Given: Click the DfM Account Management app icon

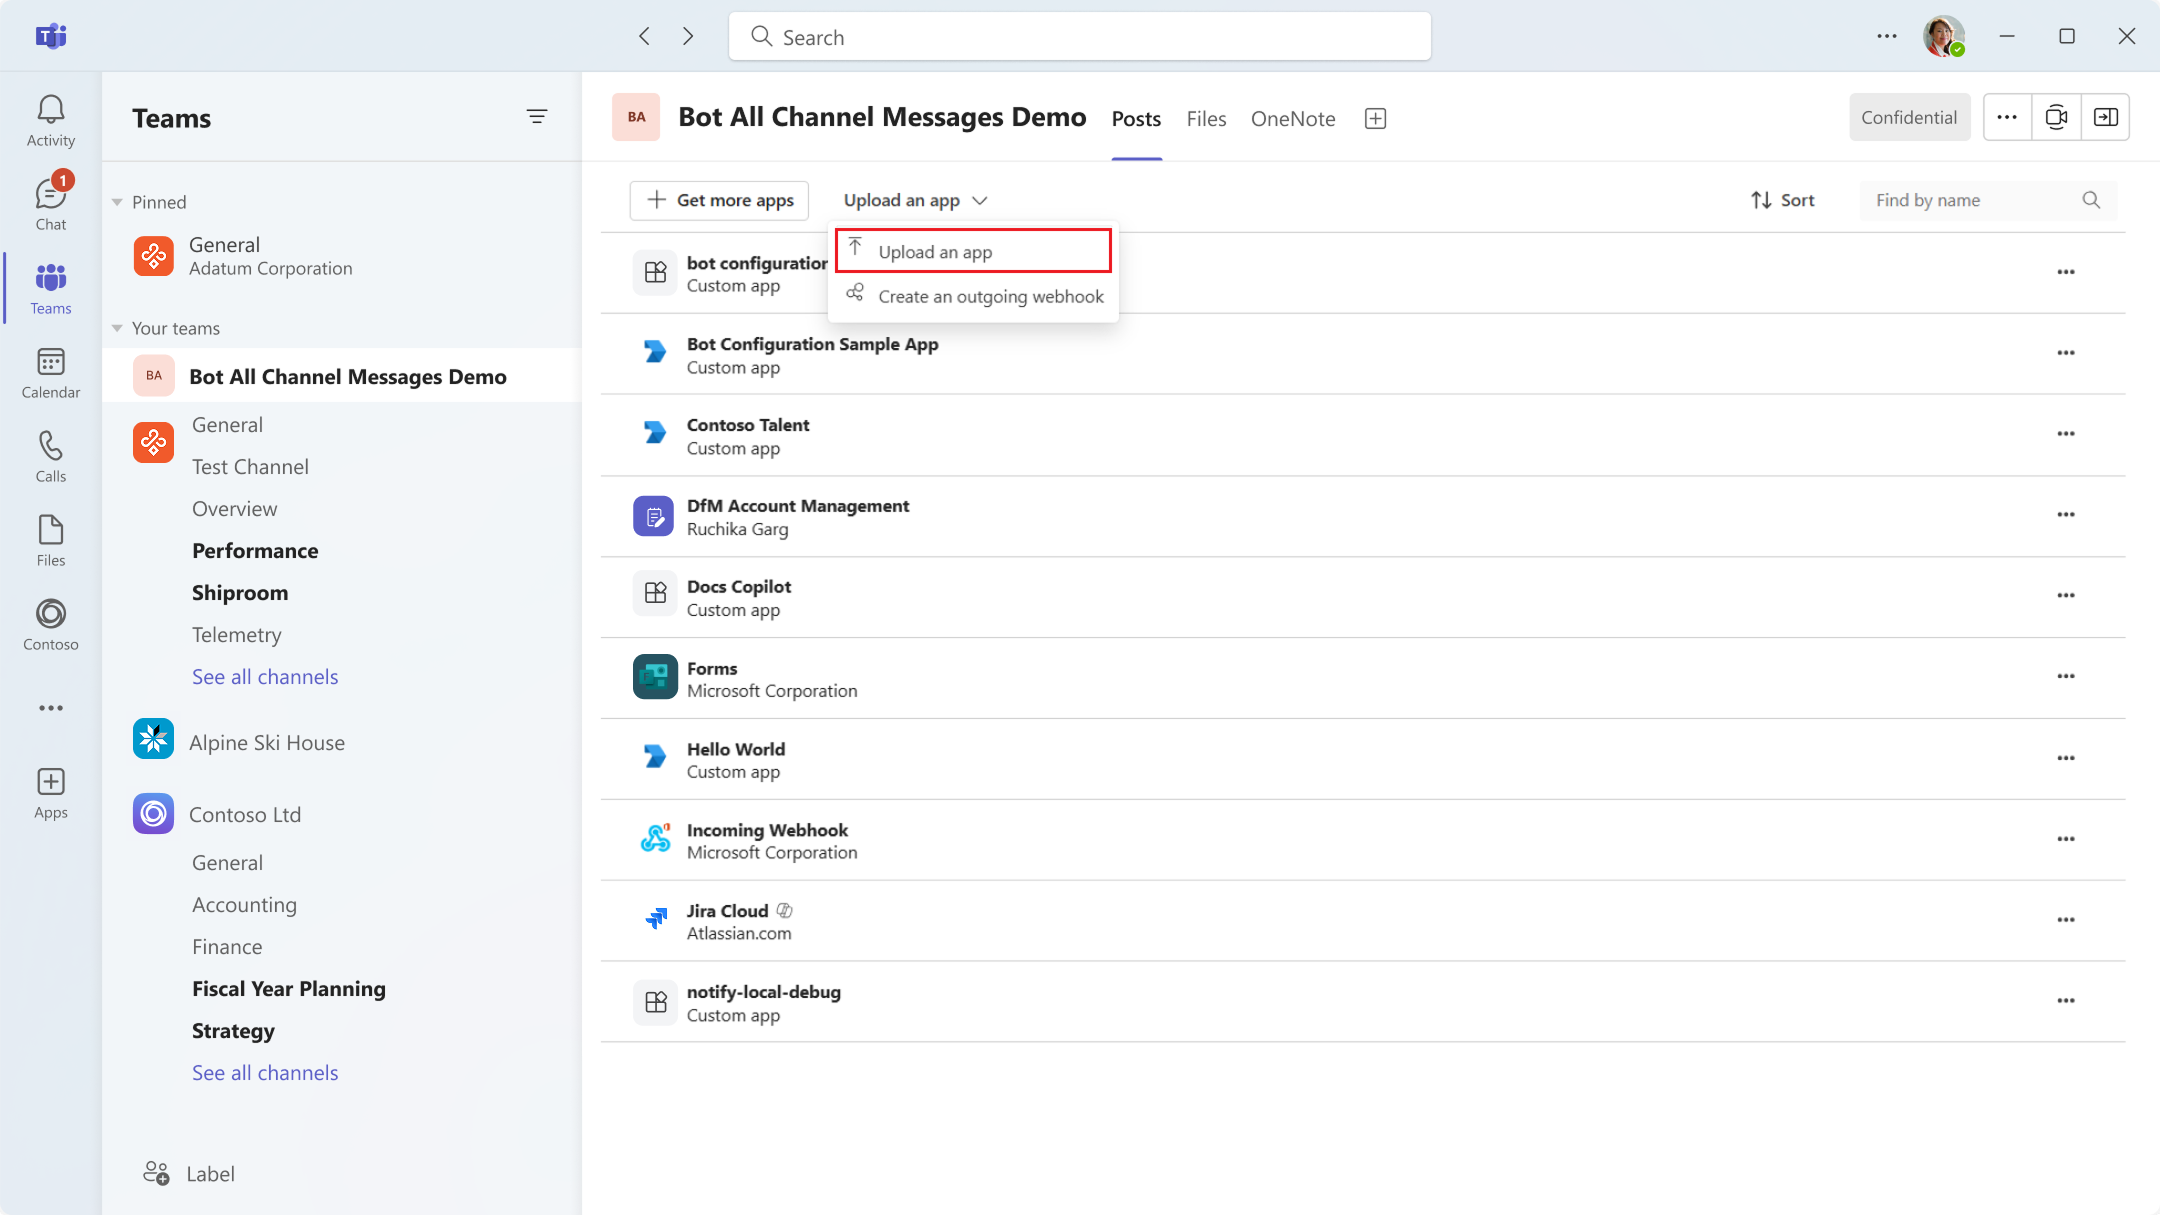Looking at the screenshot, I should pos(654,516).
